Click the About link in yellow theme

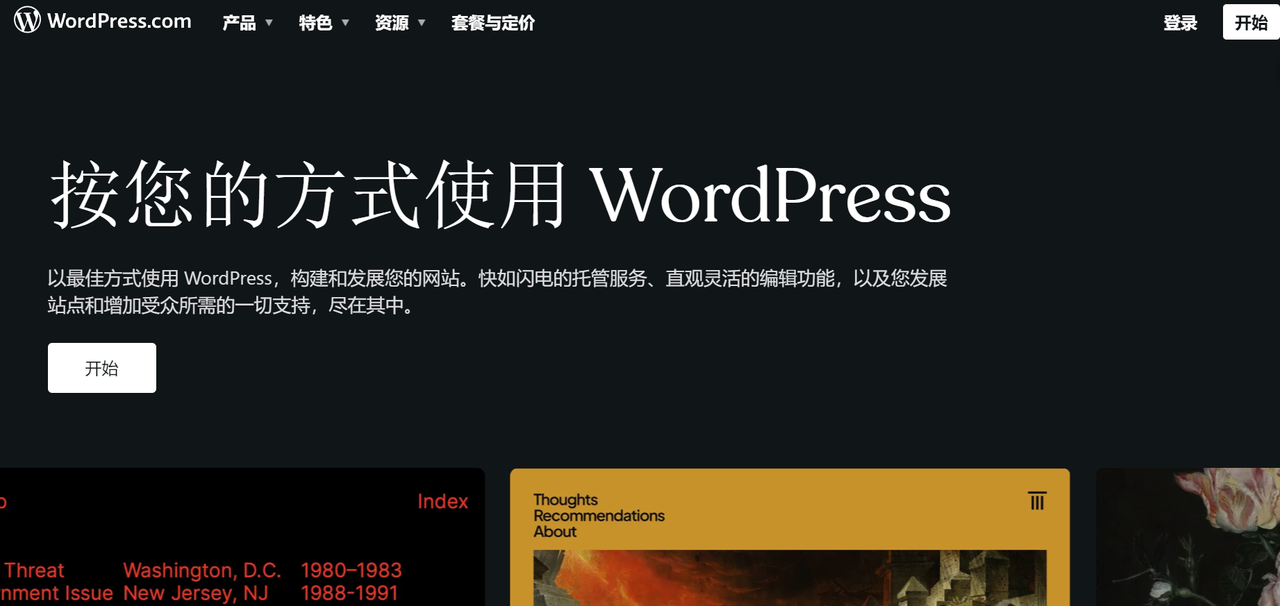pos(555,532)
